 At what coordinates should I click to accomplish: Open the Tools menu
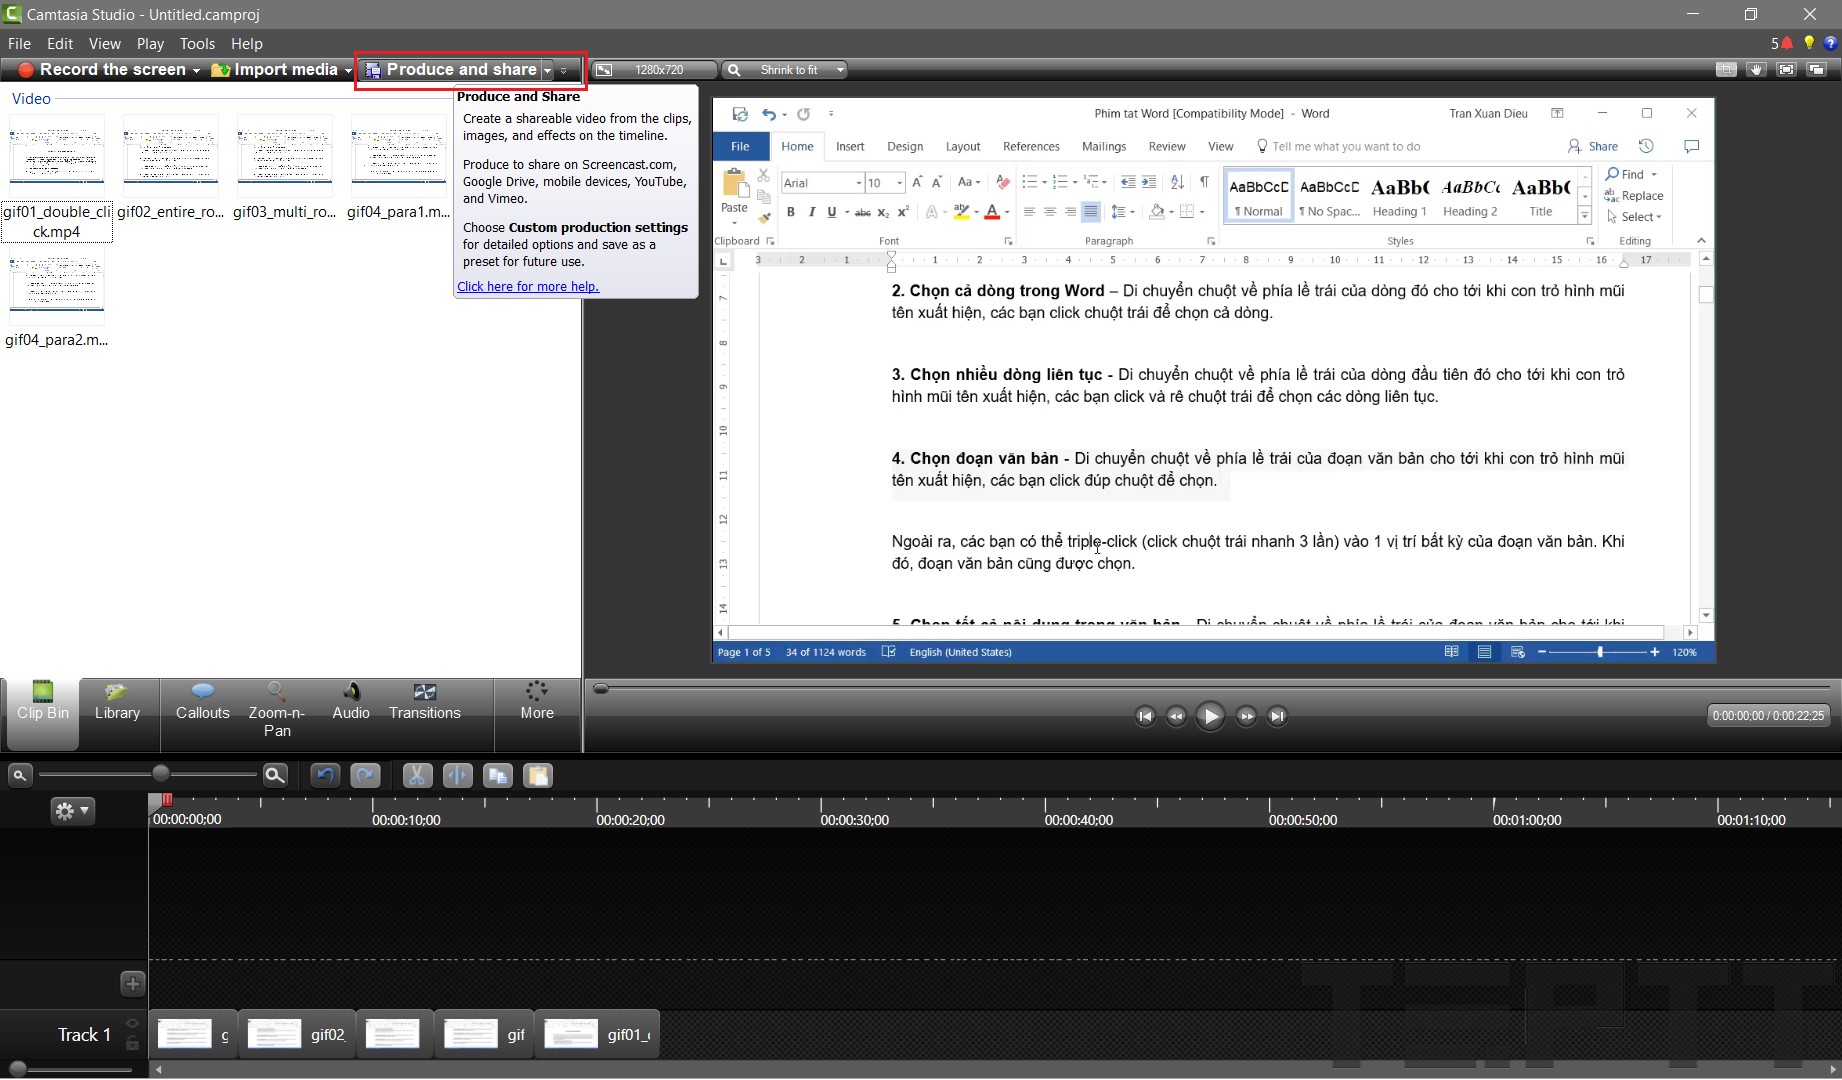tap(197, 44)
